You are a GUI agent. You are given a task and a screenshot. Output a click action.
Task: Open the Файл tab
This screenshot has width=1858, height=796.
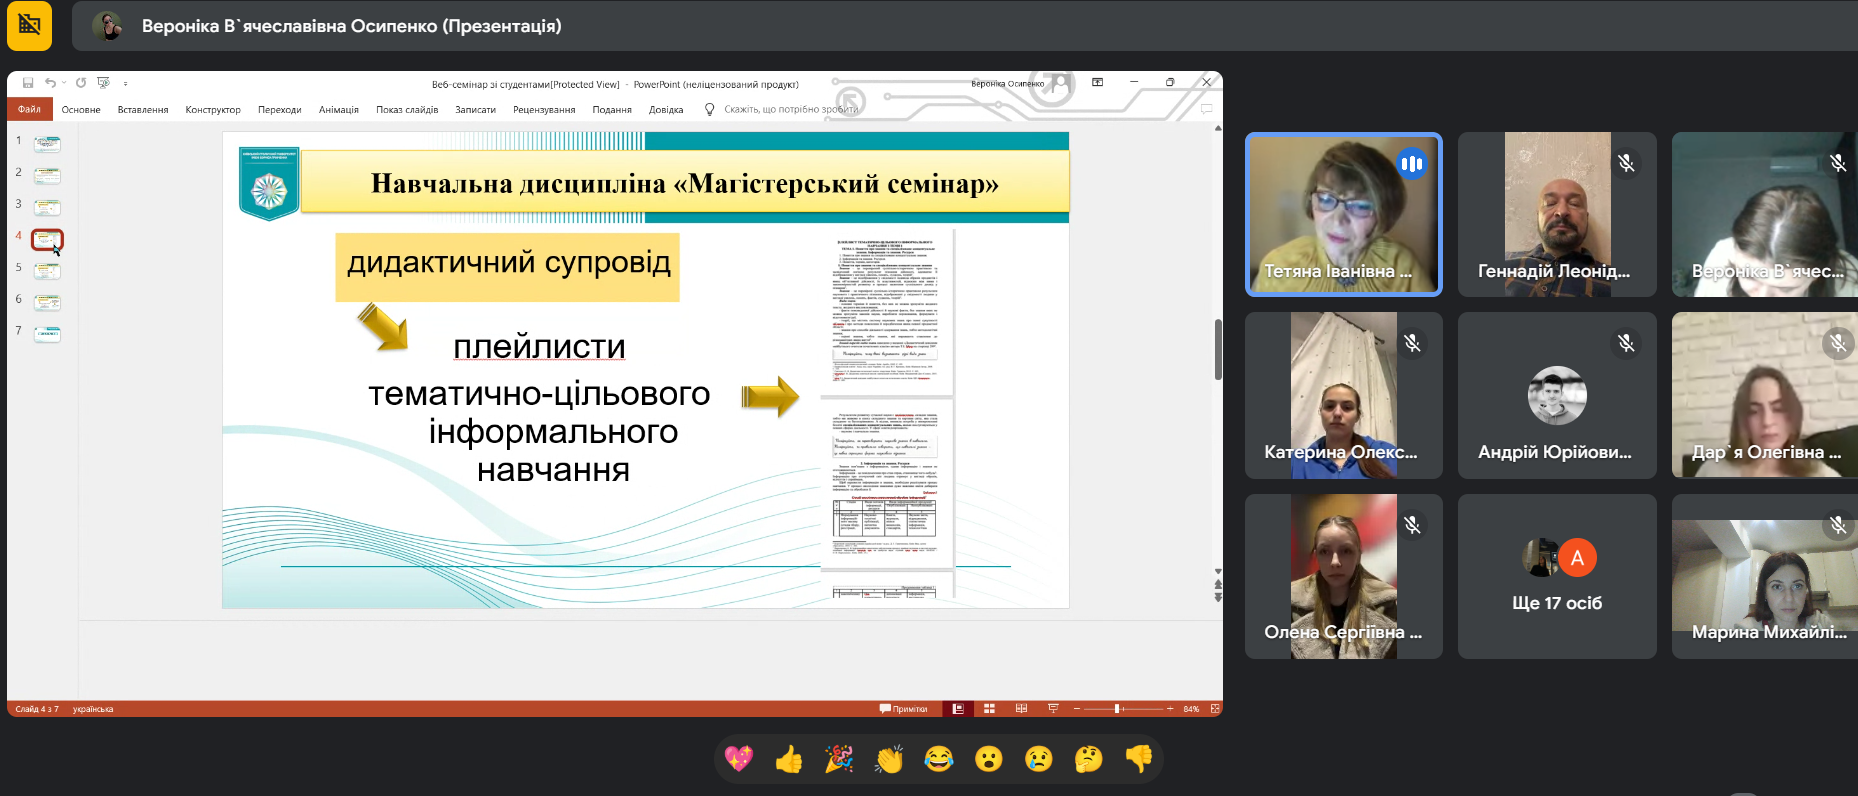pyautogui.click(x=29, y=109)
